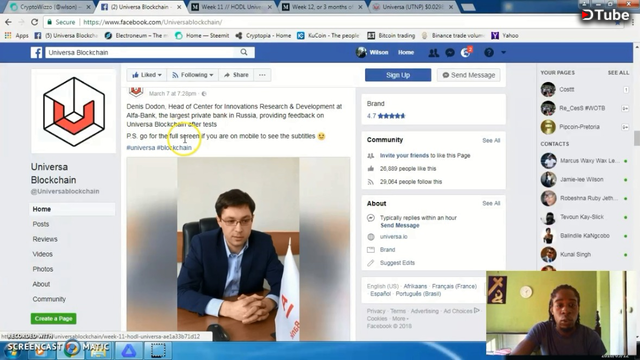This screenshot has height=360, width=640.
Task: Switch to CryptoWizzo browser tab
Action: (x=51, y=7)
